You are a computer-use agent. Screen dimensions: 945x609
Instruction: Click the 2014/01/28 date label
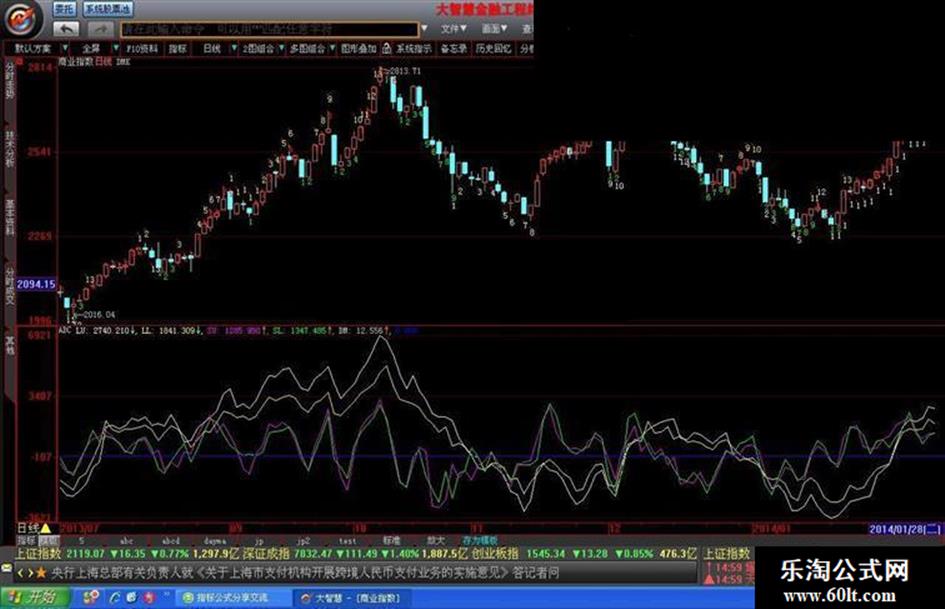coord(904,529)
